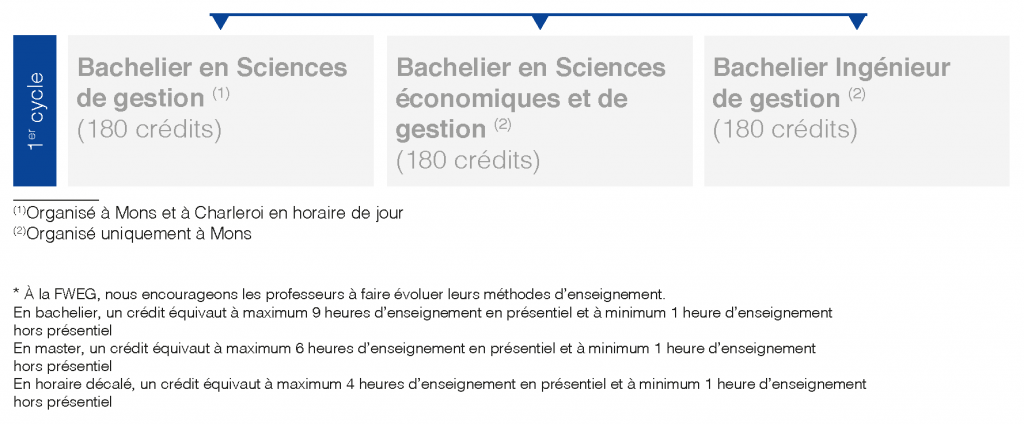Click footnote Organisé uniquement à Mons
Image resolution: width=1024 pixels, height=424 pixels.
[x=133, y=234]
